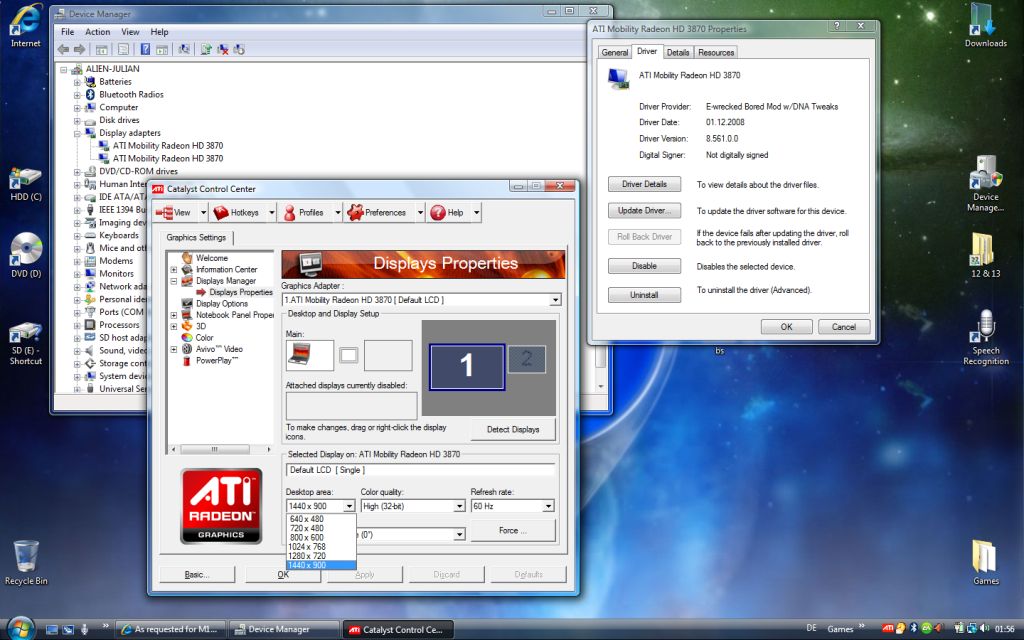
Task: Select the Graphics Settings tab
Action: click(196, 238)
